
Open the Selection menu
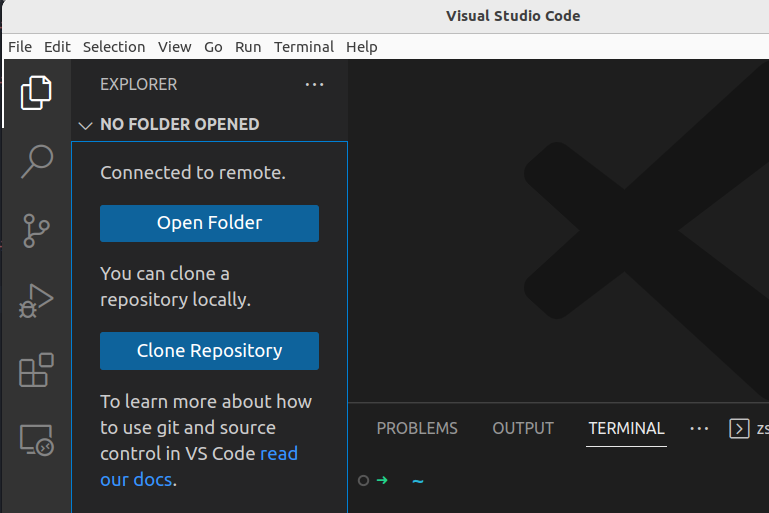point(114,47)
